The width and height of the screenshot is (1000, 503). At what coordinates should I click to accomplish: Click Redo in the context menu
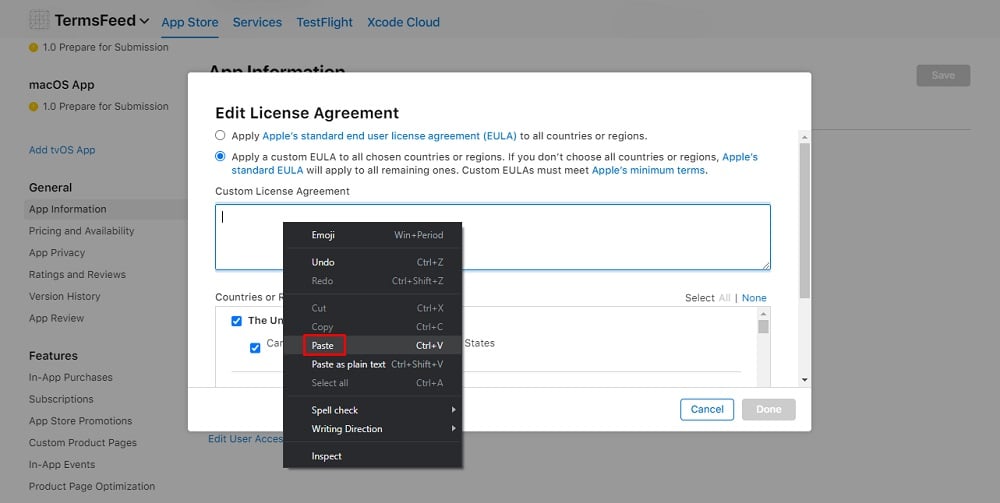(x=372, y=281)
